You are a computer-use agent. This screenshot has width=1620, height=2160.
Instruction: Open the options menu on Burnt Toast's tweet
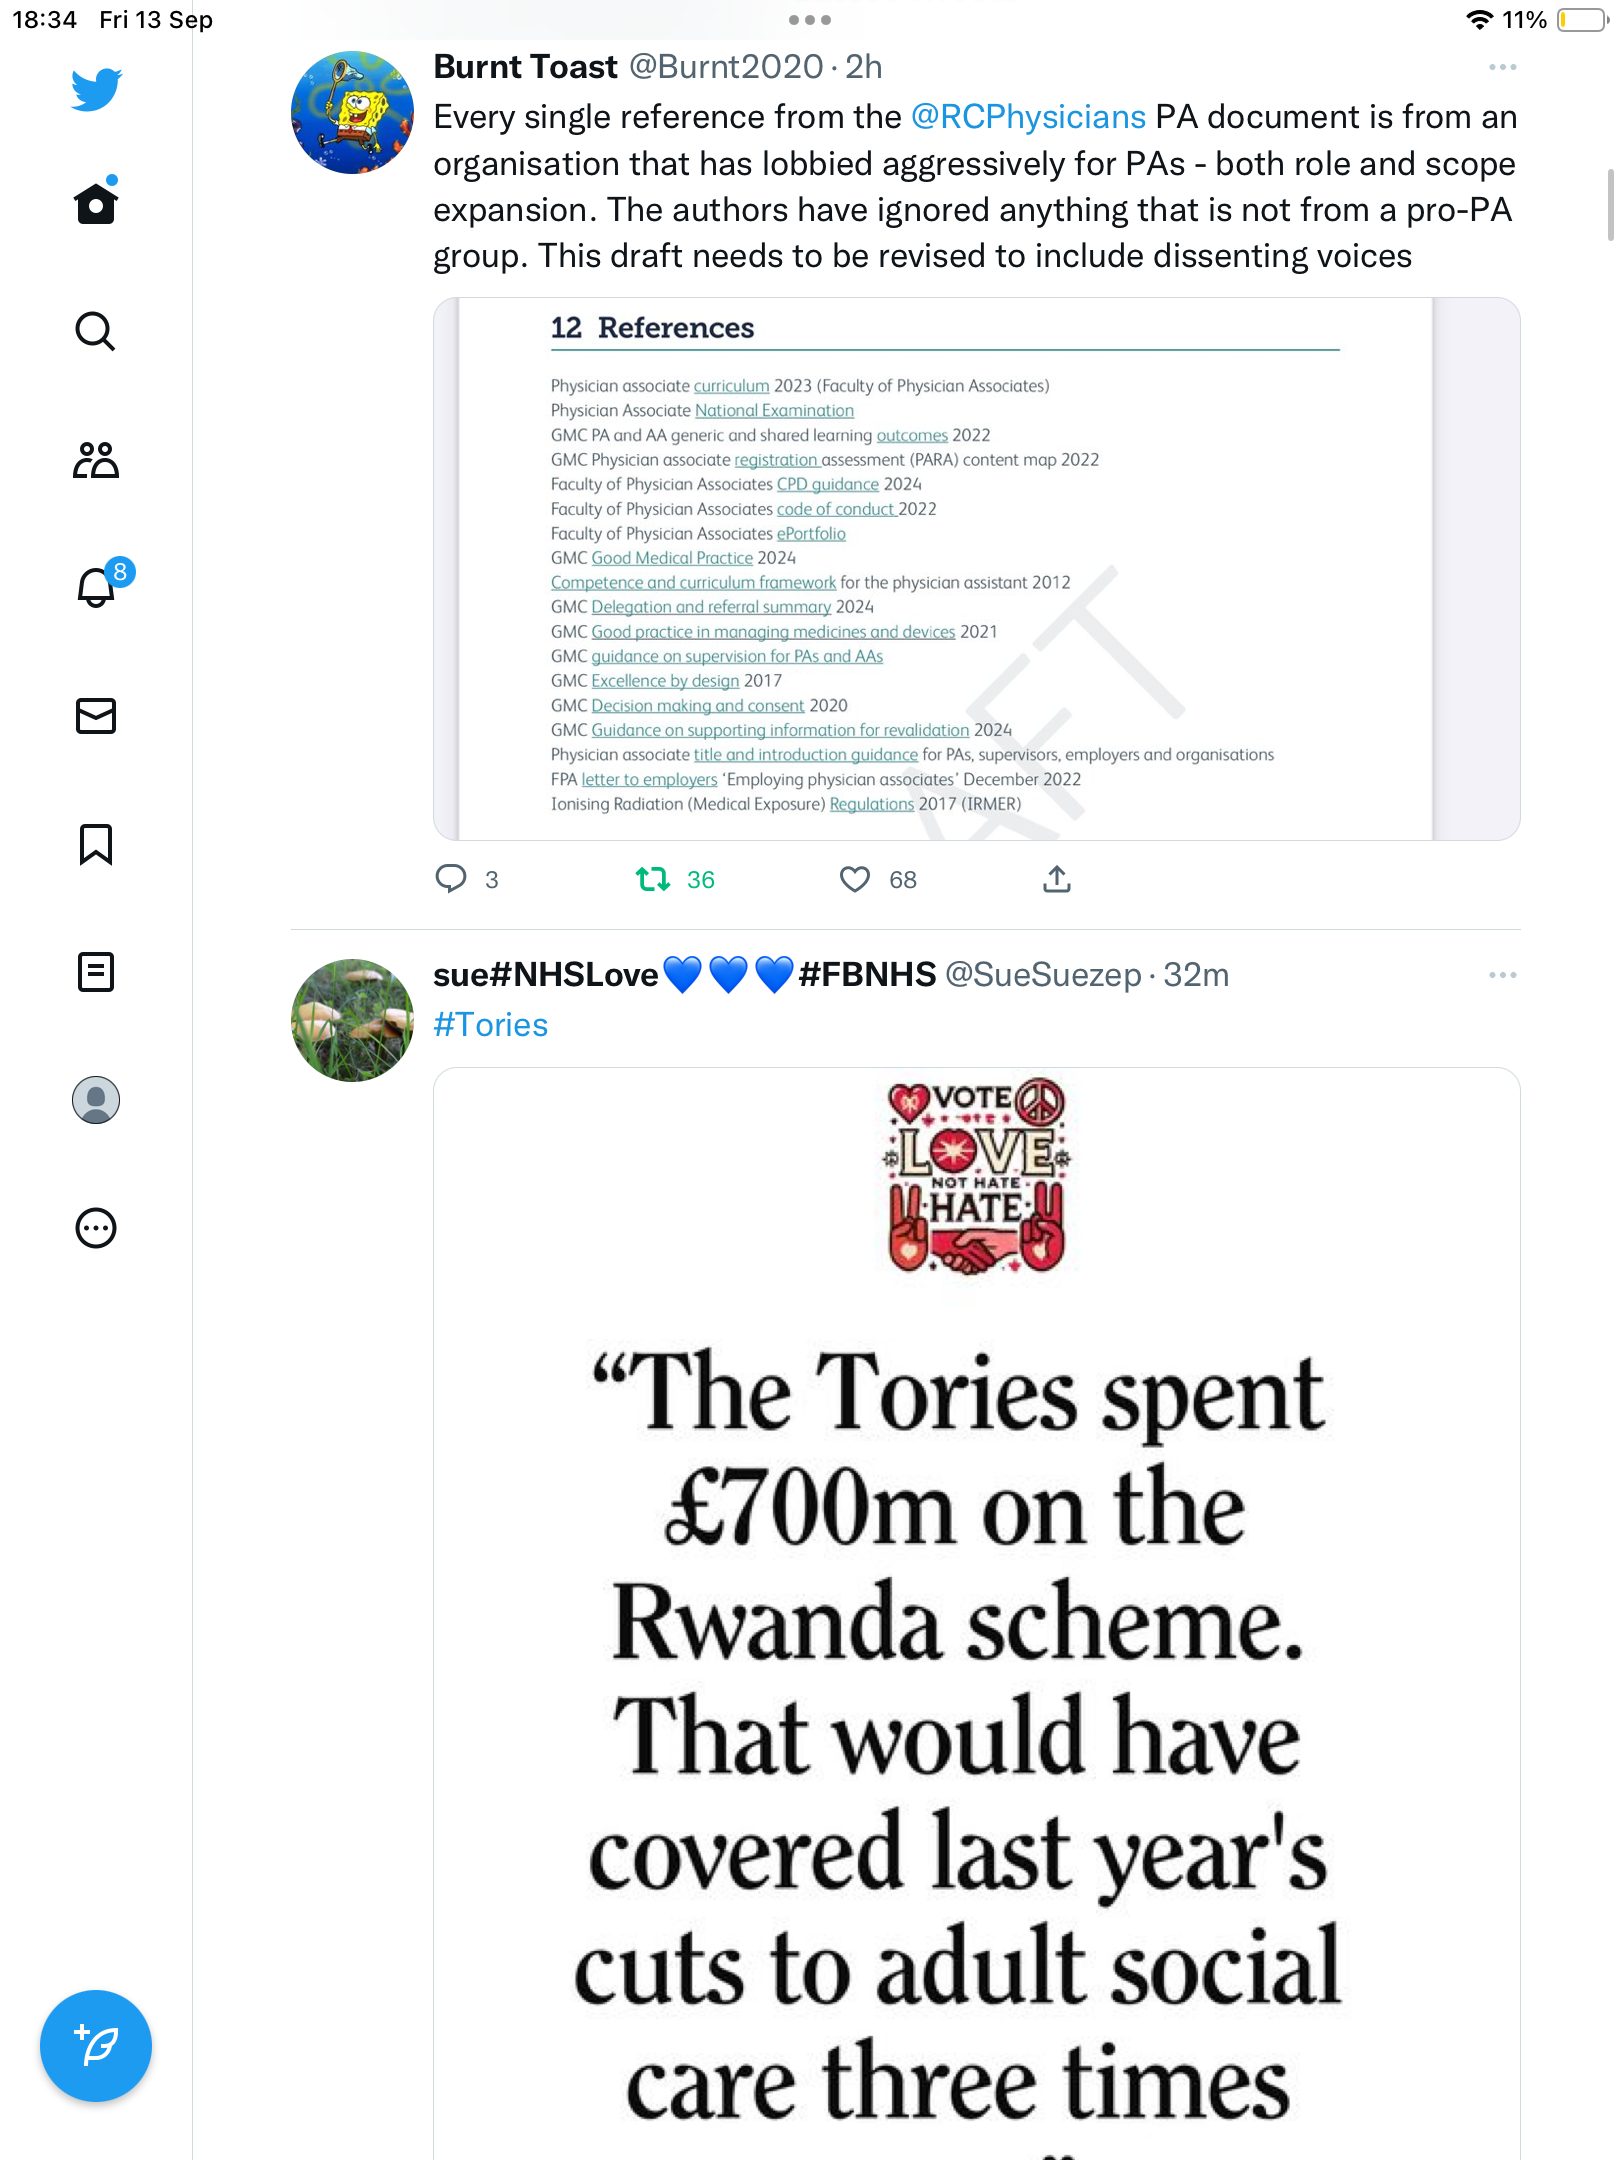click(x=1502, y=67)
